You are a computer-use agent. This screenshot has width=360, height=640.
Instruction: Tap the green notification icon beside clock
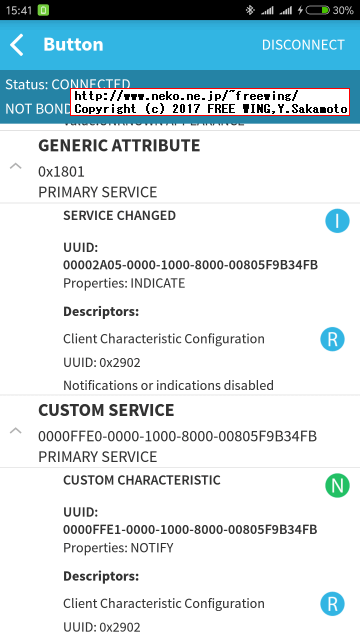(x=43, y=10)
